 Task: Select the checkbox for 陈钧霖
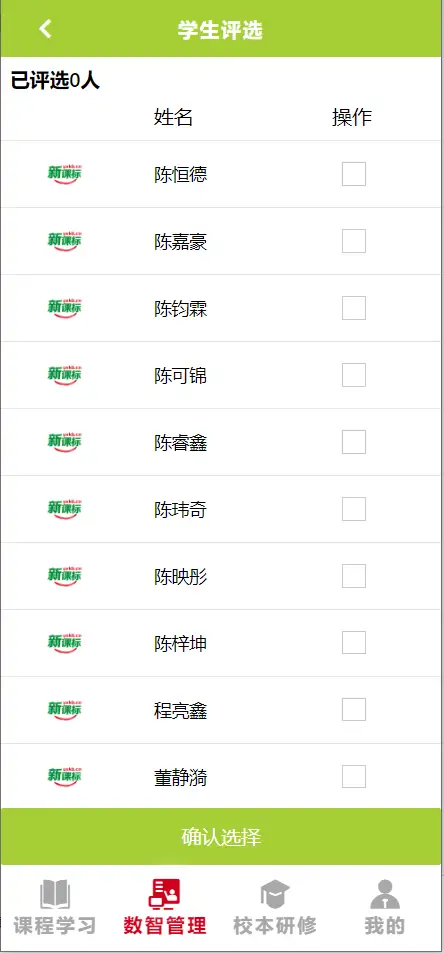pyautogui.click(x=354, y=308)
